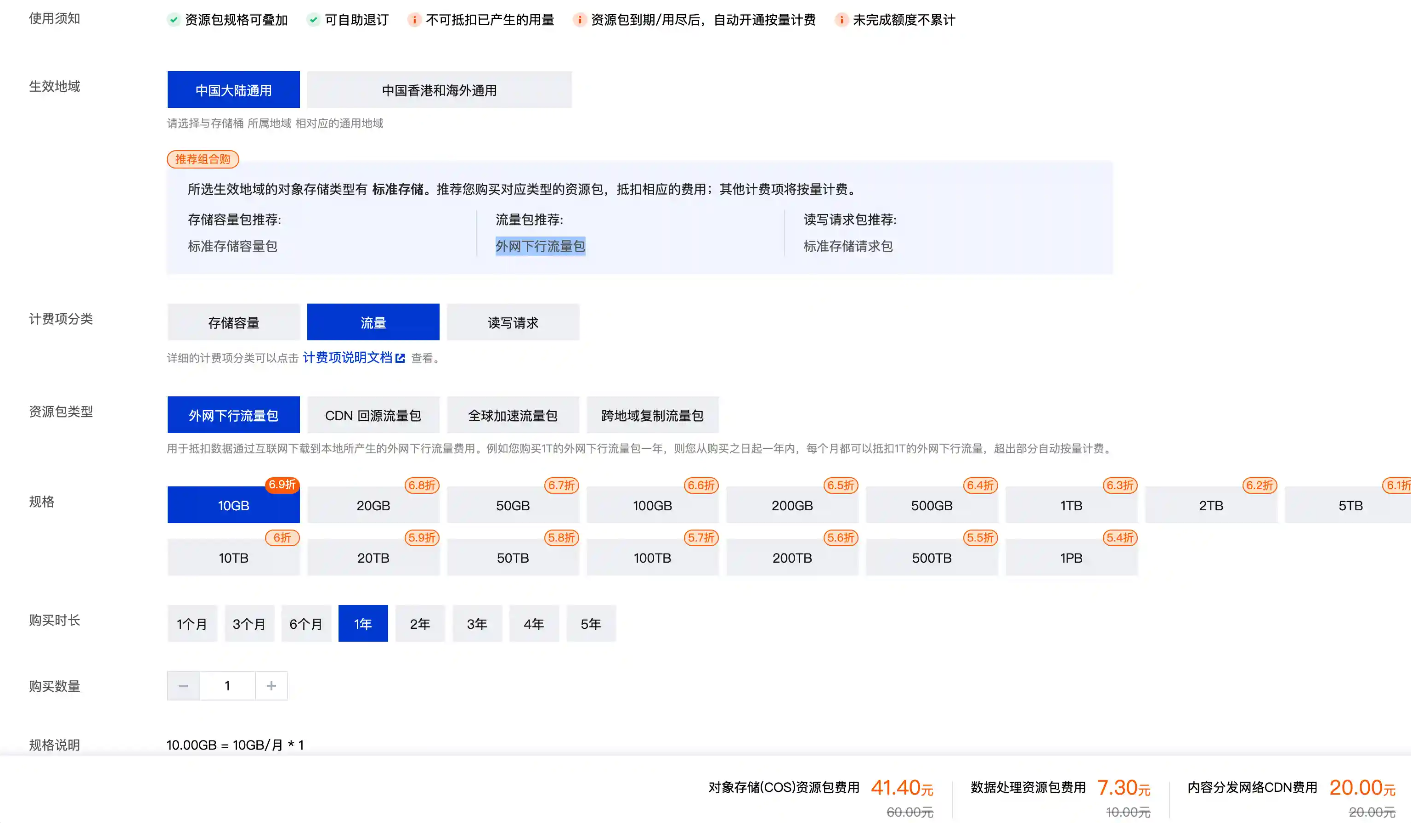Switch to 读写请求 billing category
1411x823 pixels.
513,322
